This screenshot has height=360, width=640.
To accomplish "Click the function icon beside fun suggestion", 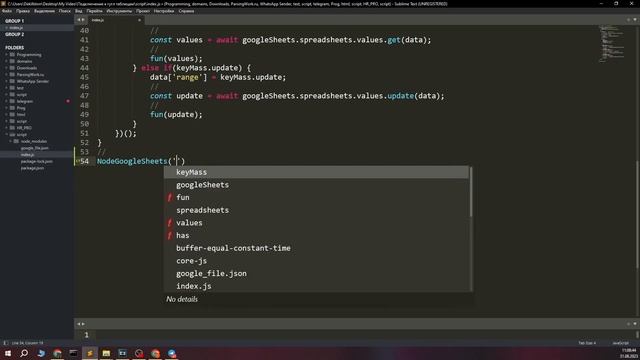I will 169,198.
